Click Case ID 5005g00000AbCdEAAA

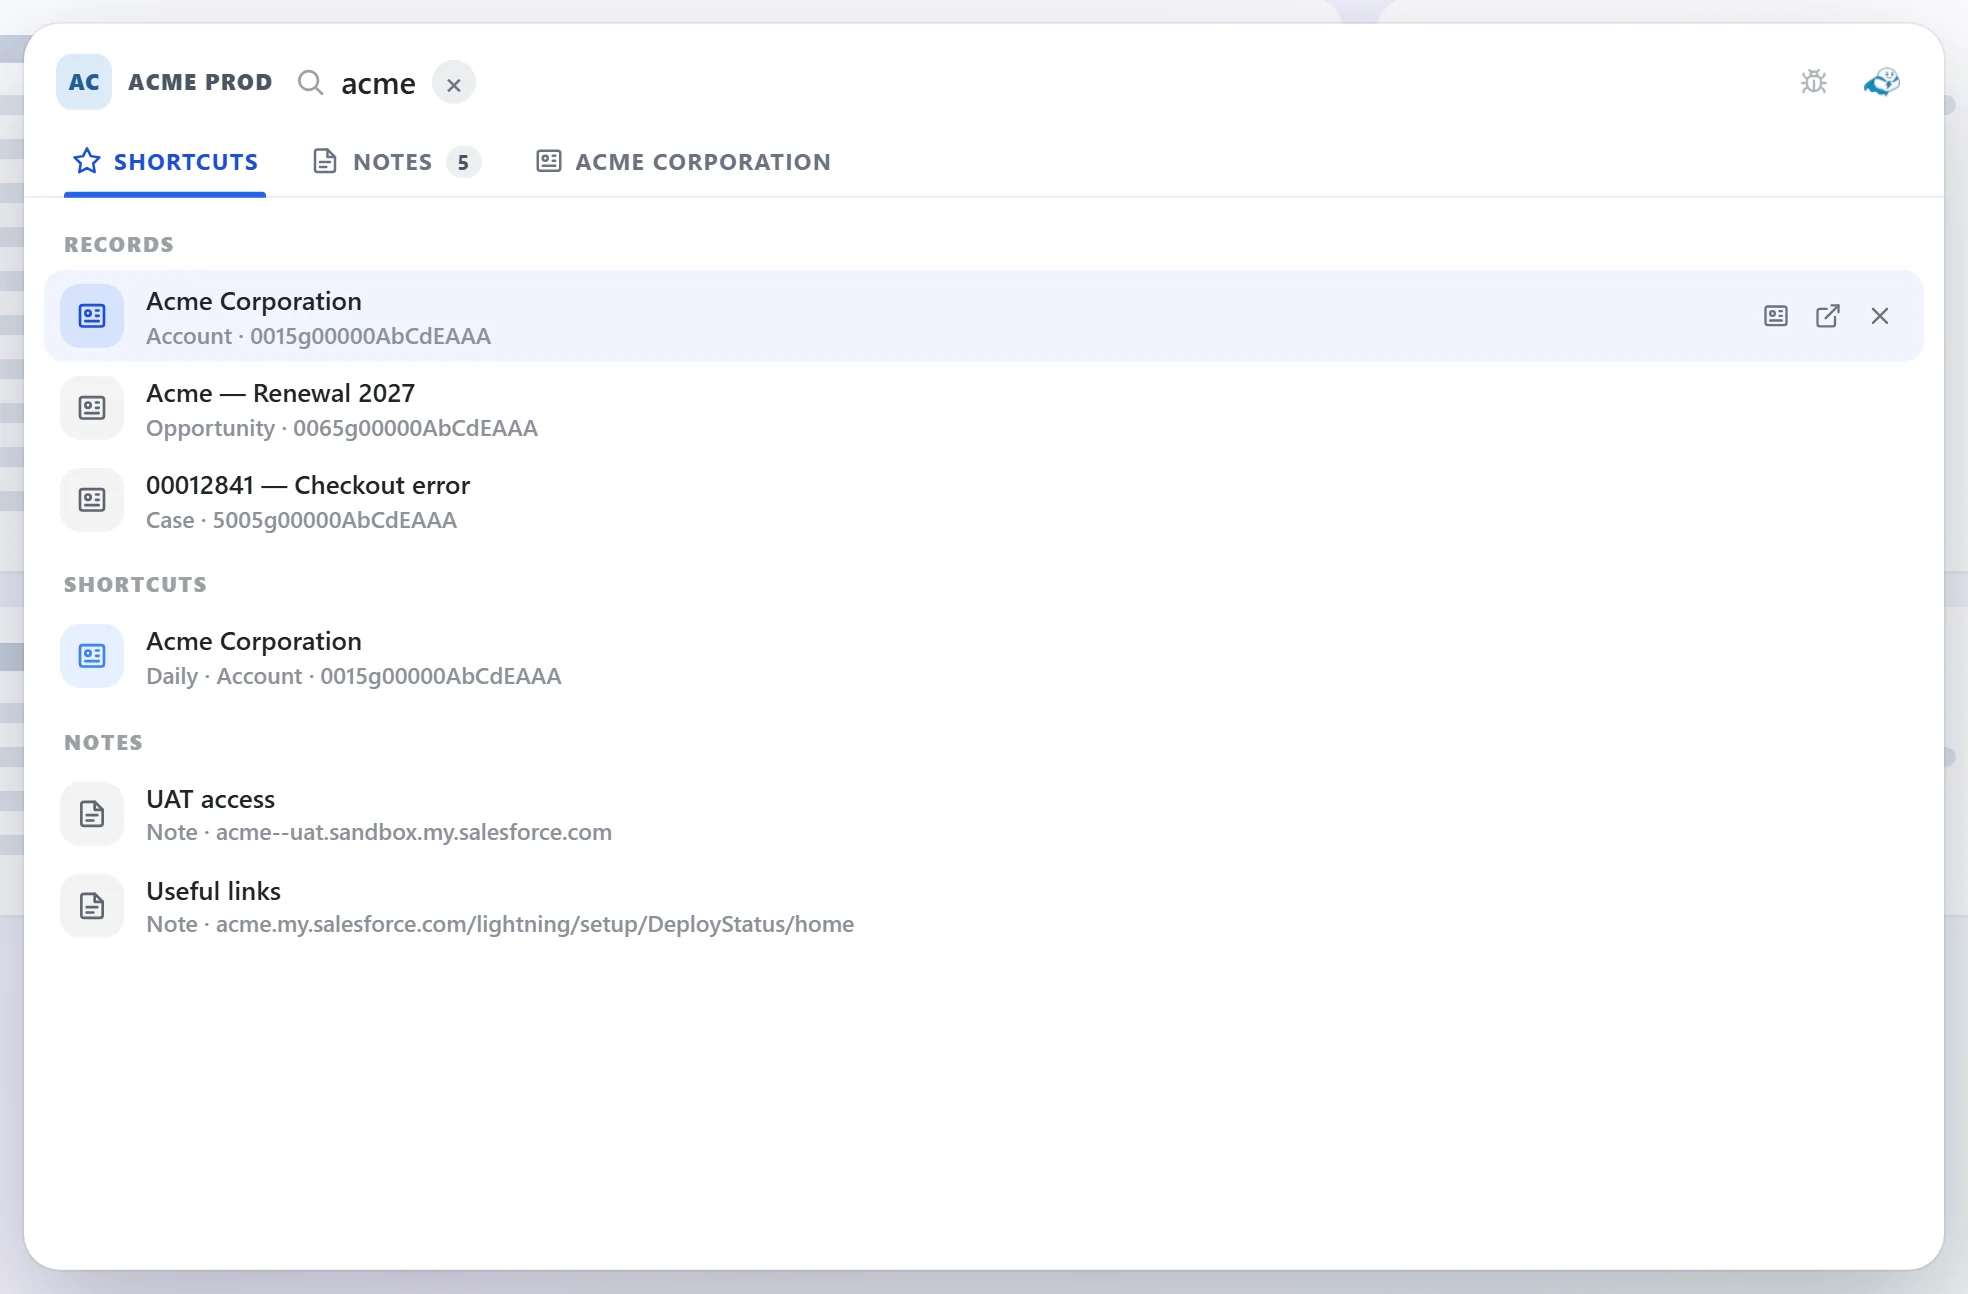pos(334,520)
